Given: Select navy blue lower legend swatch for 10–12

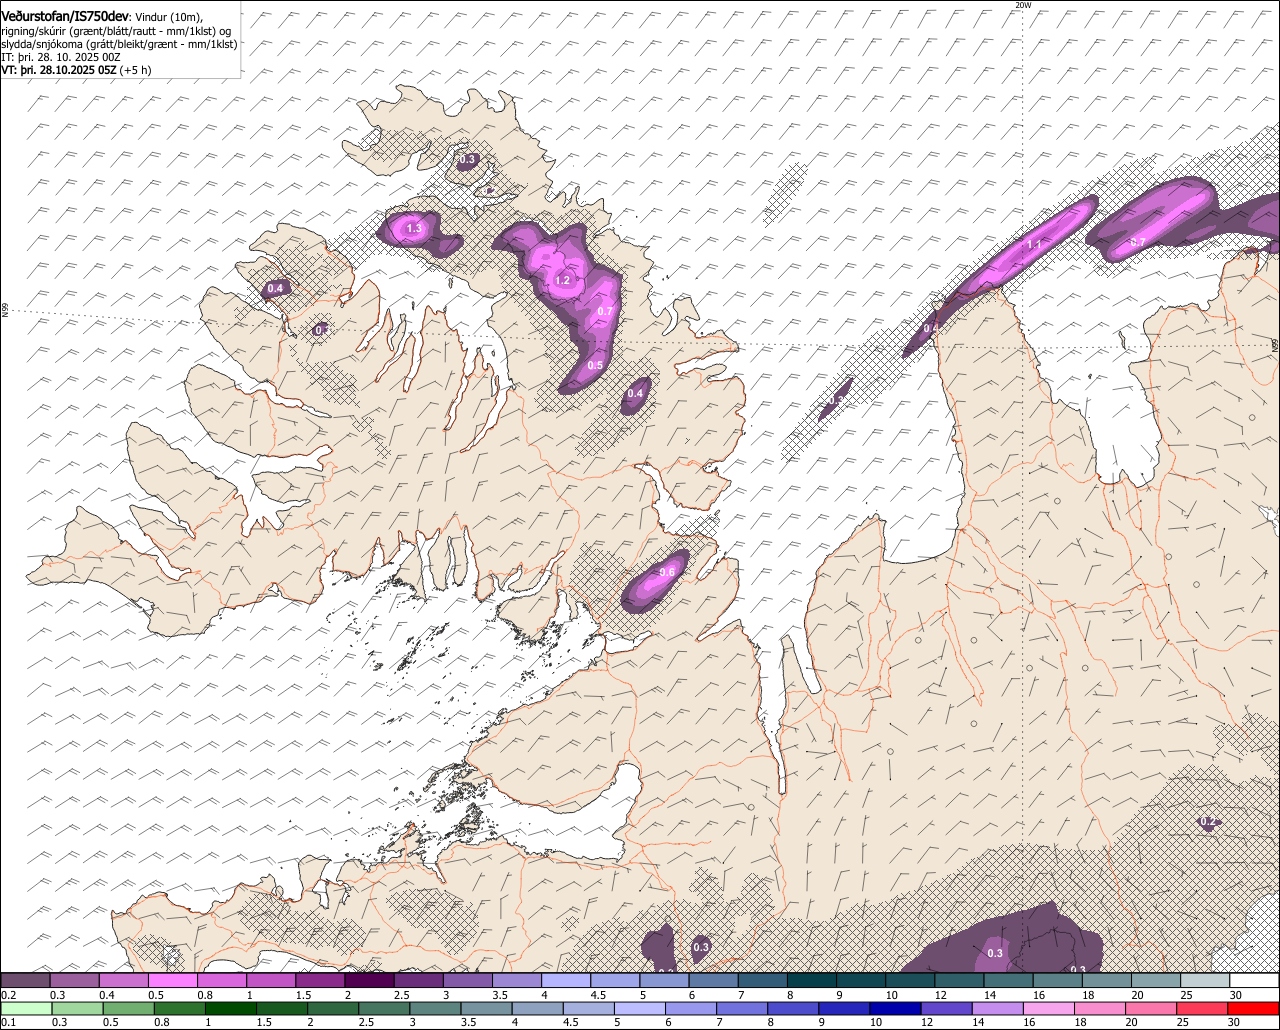Looking at the screenshot, I should (x=896, y=1009).
